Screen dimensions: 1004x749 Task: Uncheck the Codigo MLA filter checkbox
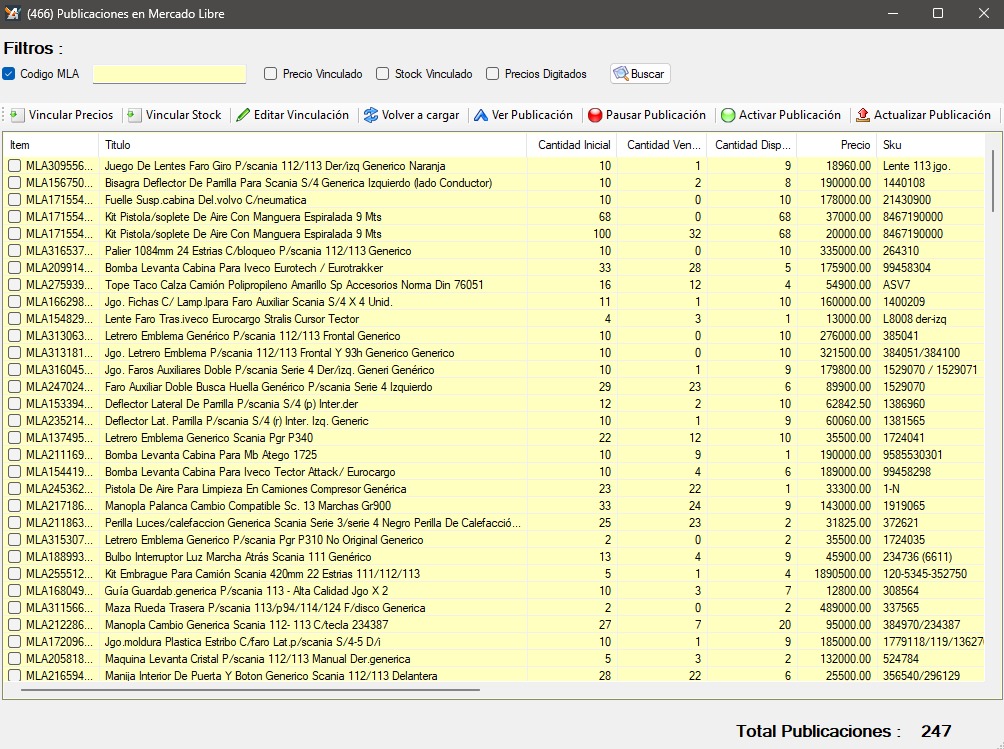(x=9, y=74)
